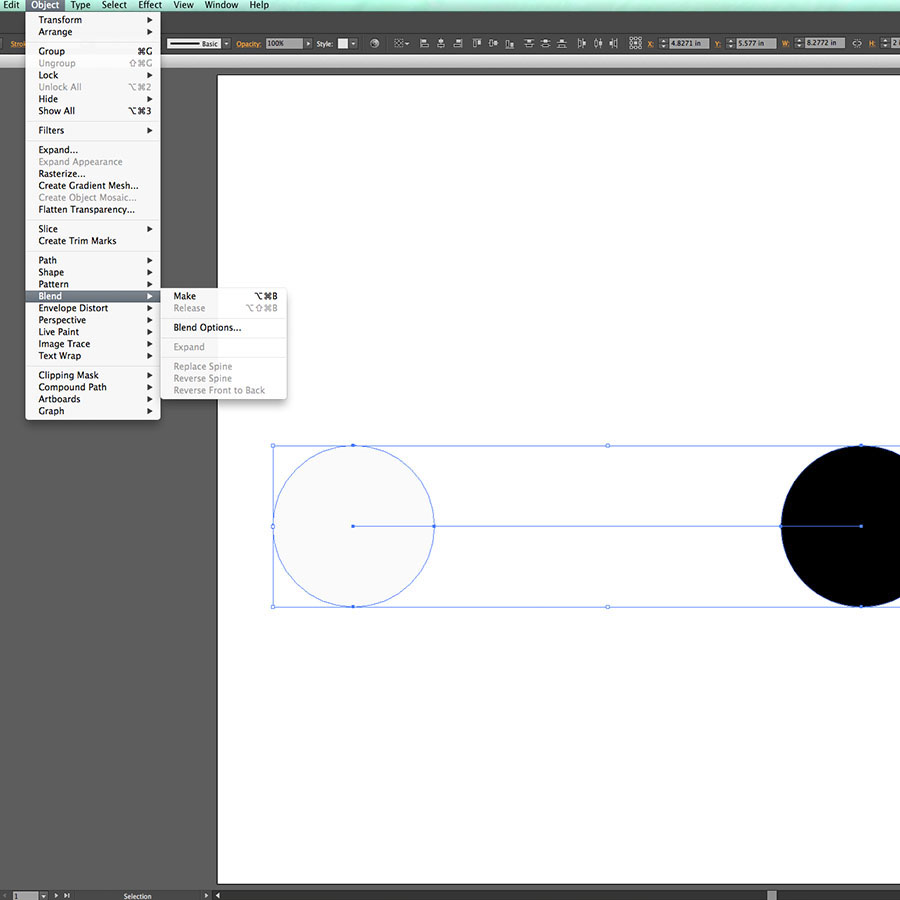This screenshot has height=900, width=900.
Task: Click the stroke brush preview swatch
Action: (194, 44)
